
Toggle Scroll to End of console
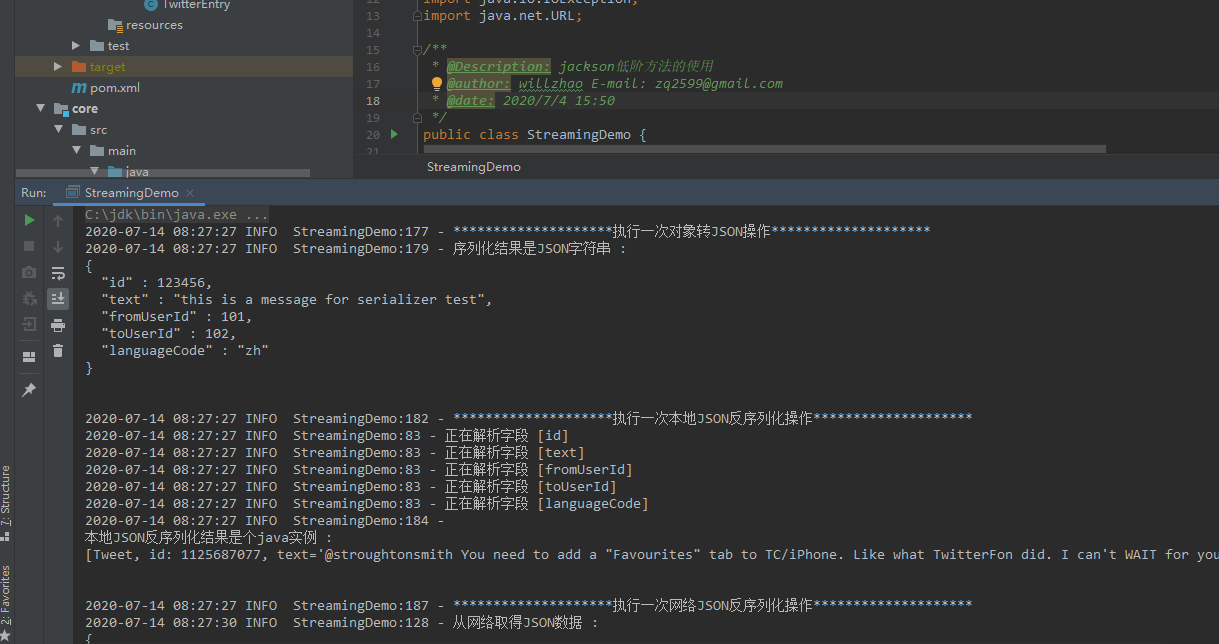pyautogui.click(x=58, y=298)
